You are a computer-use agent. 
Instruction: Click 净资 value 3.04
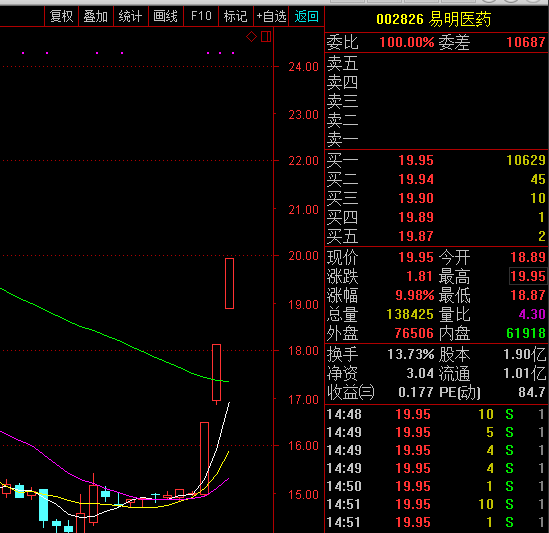[420, 373]
